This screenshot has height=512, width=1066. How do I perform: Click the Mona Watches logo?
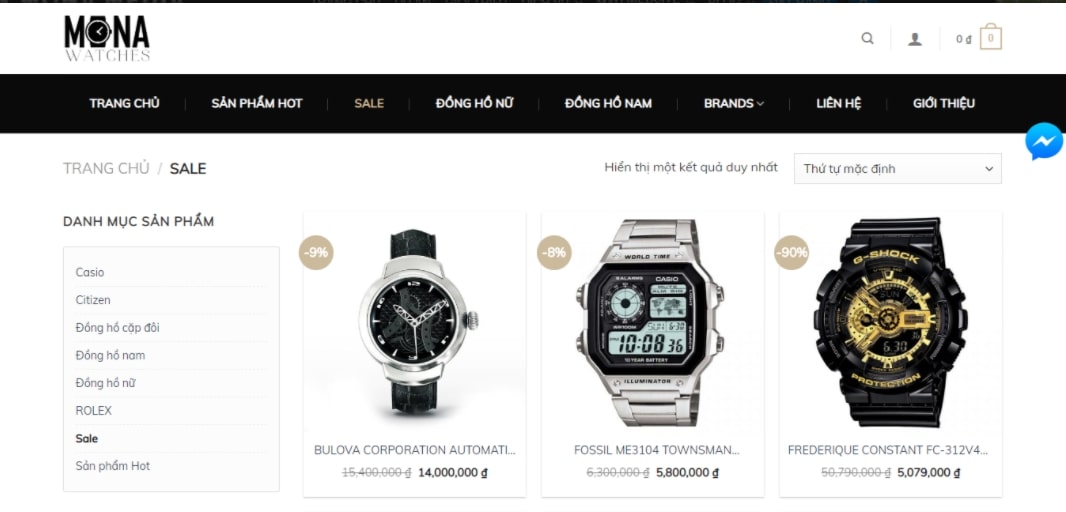(107, 38)
